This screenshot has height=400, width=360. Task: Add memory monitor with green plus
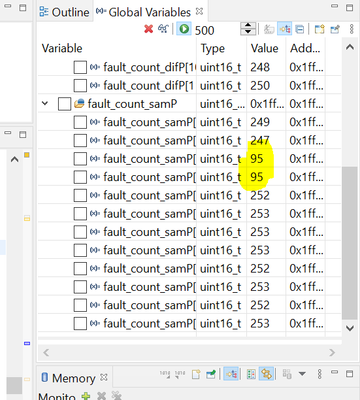tap(86, 396)
